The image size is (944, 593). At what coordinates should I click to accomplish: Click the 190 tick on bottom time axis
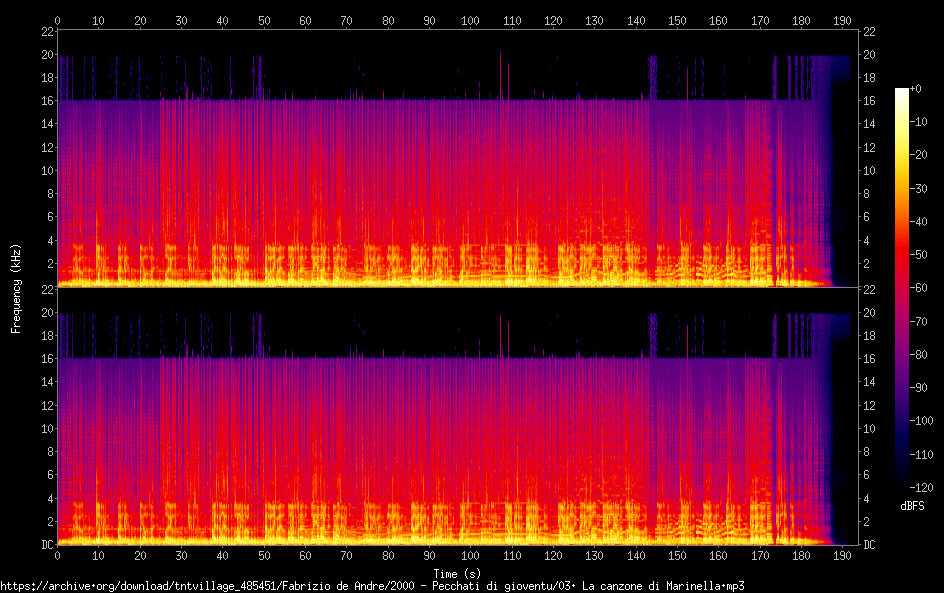(842, 555)
